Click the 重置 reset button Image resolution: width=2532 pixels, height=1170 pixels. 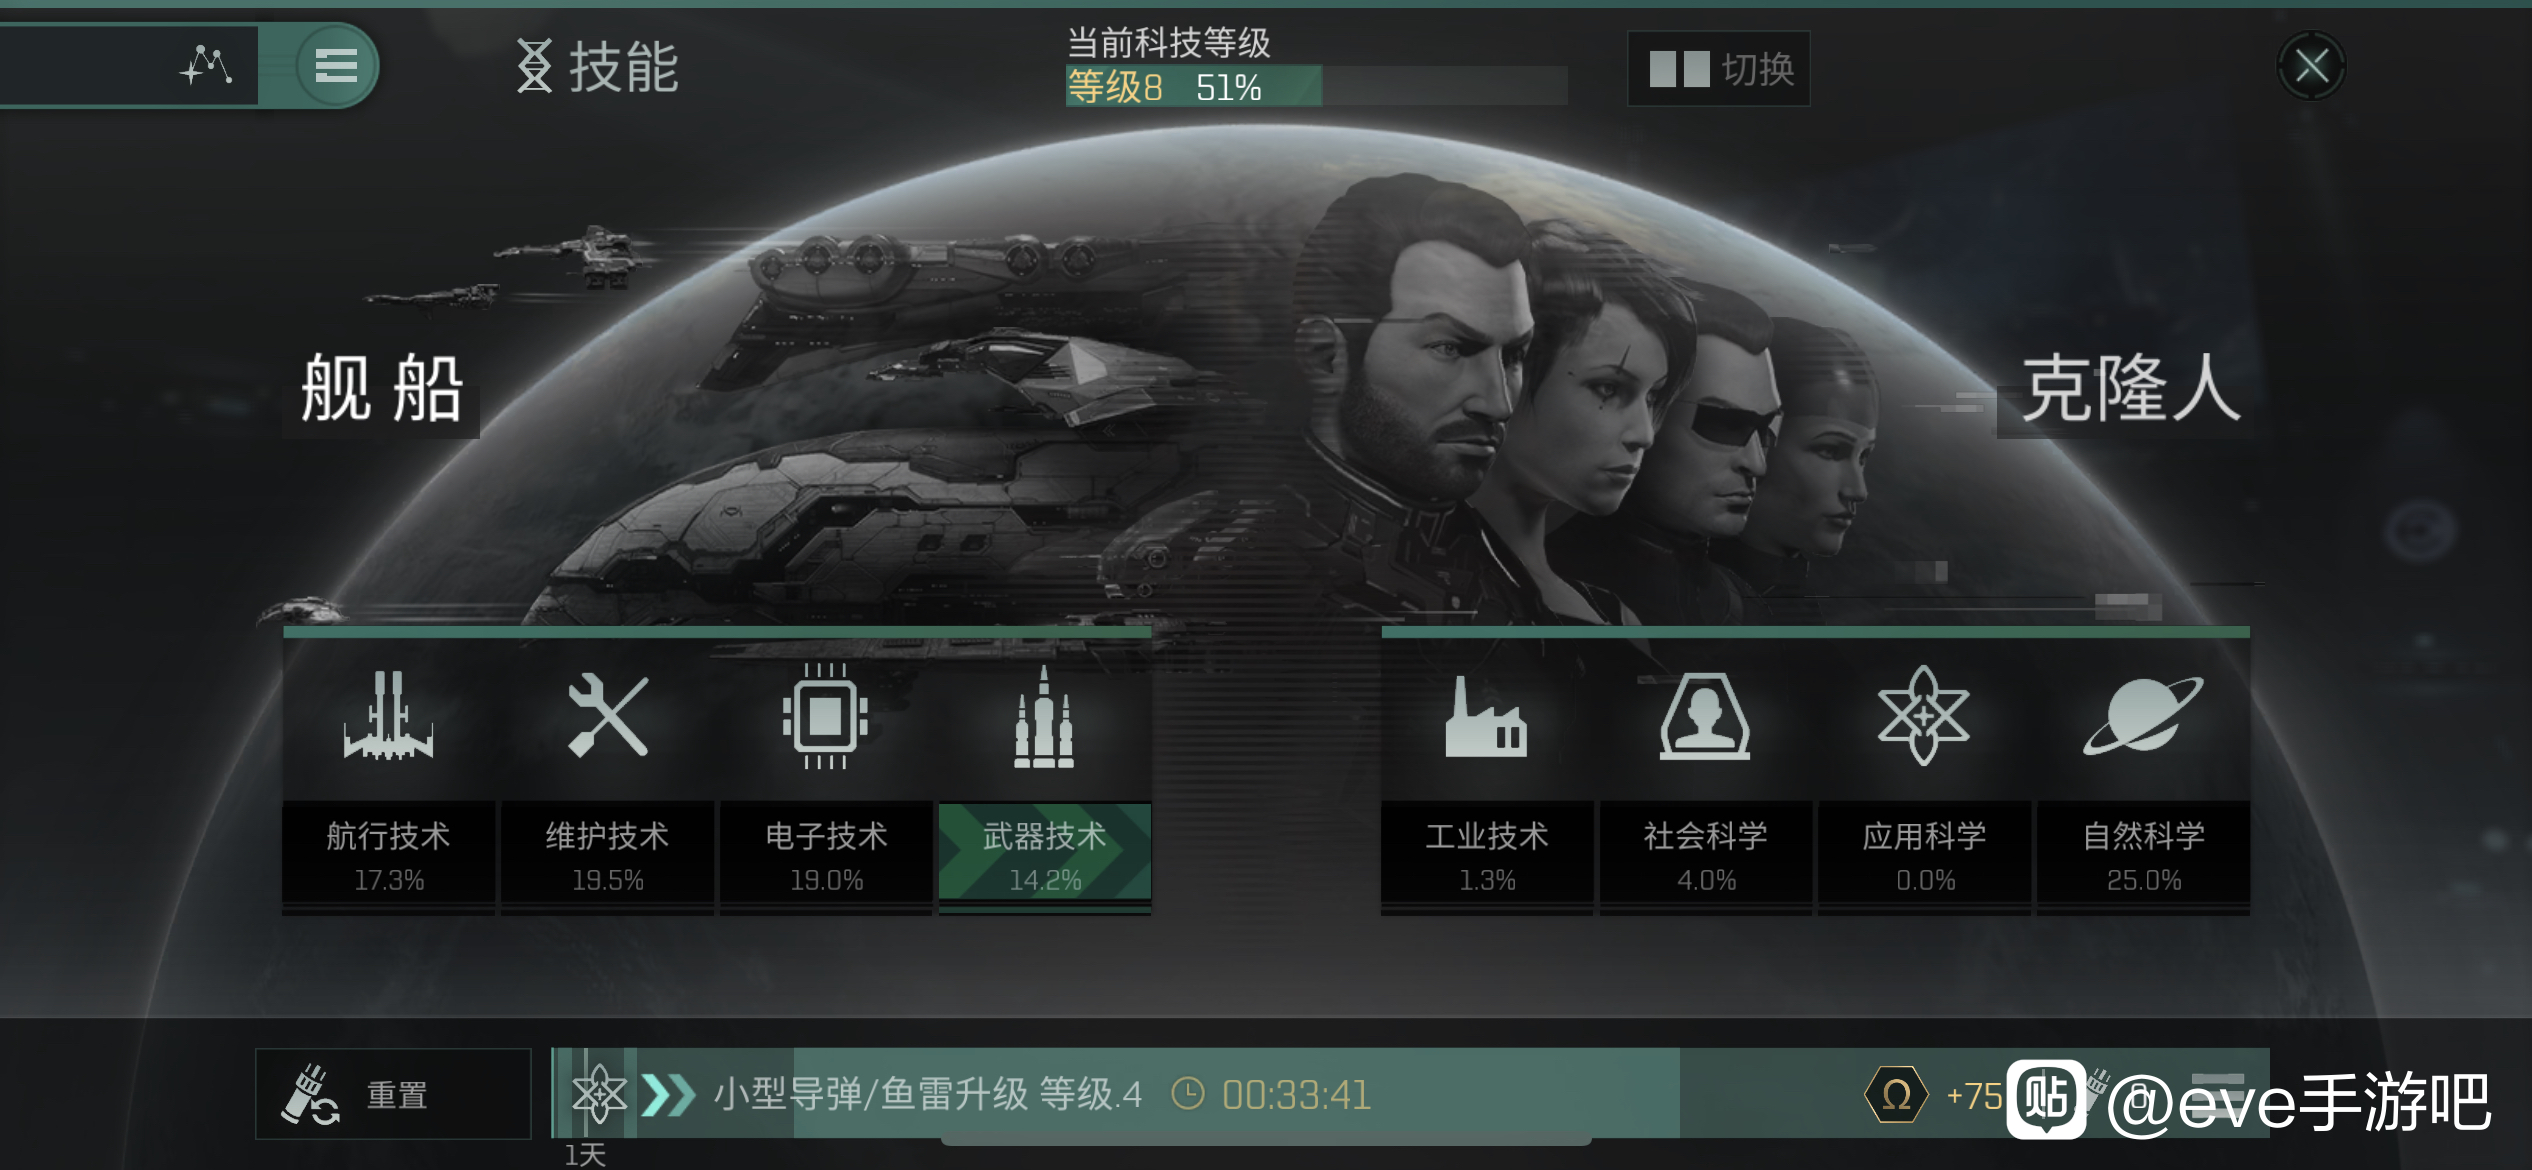393,1094
